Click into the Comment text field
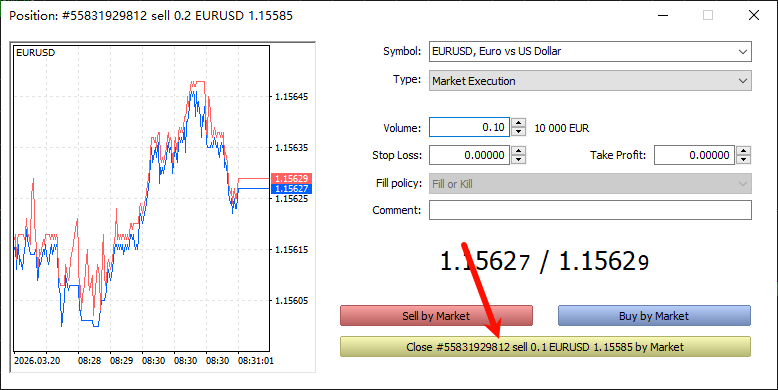This screenshot has height=390, width=778. click(x=590, y=210)
